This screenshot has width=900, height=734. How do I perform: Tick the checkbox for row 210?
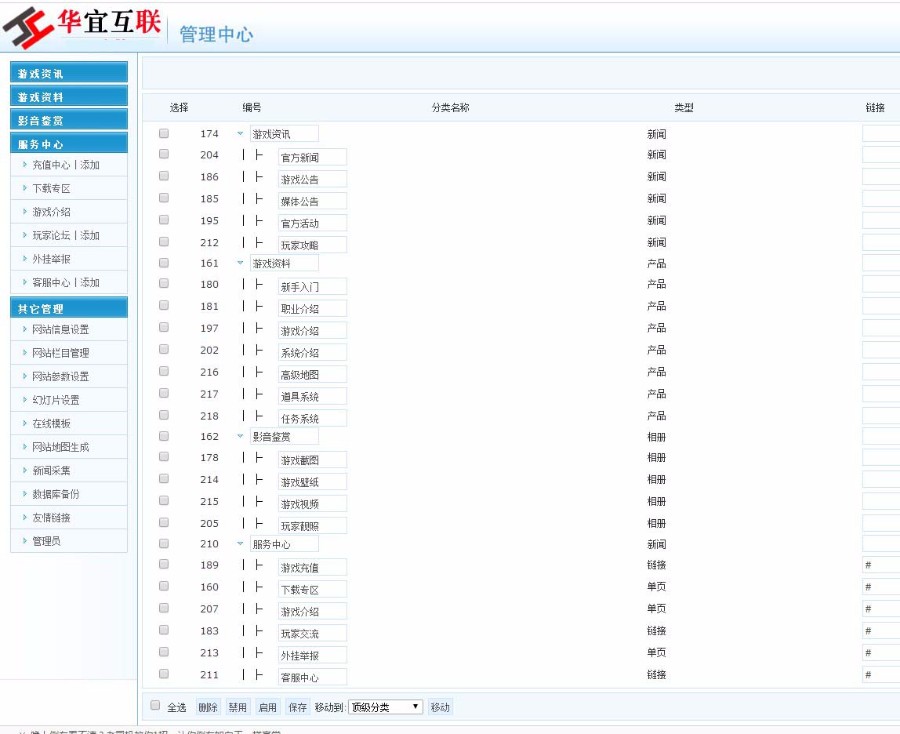pyautogui.click(x=164, y=543)
